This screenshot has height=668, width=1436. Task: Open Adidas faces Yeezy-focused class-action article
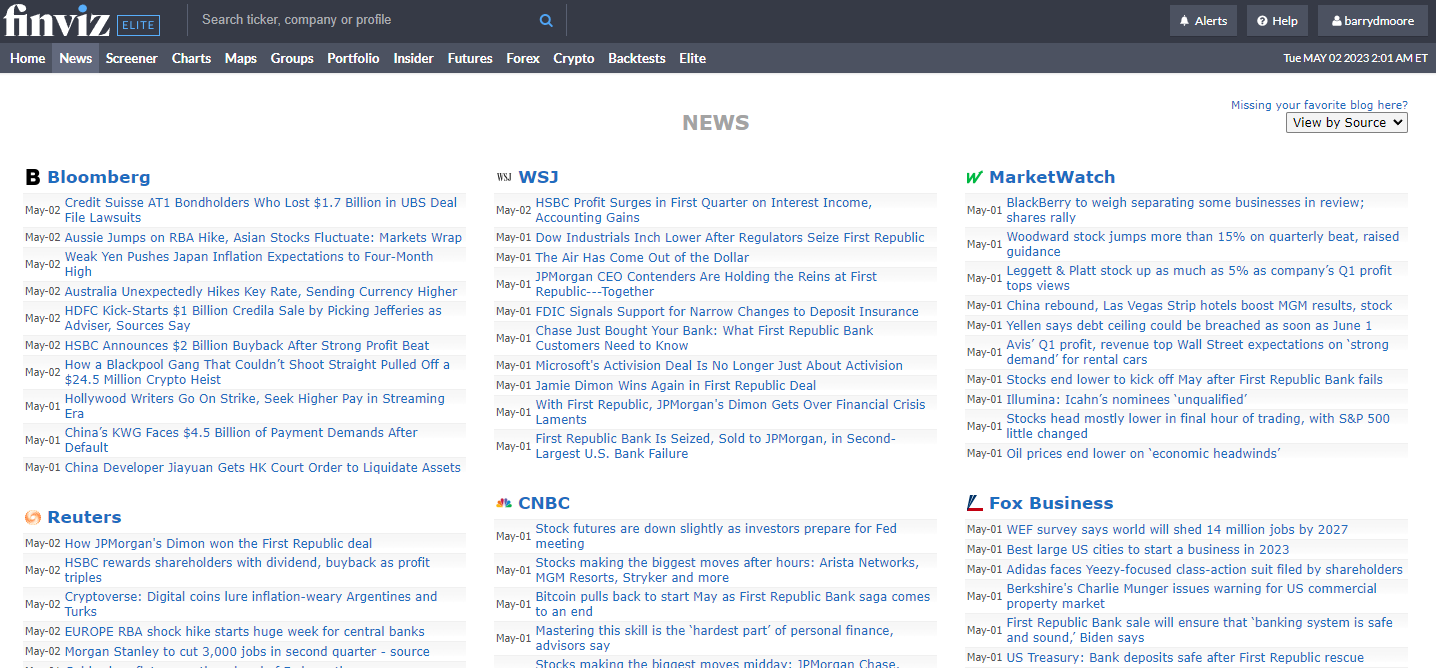tap(1205, 569)
